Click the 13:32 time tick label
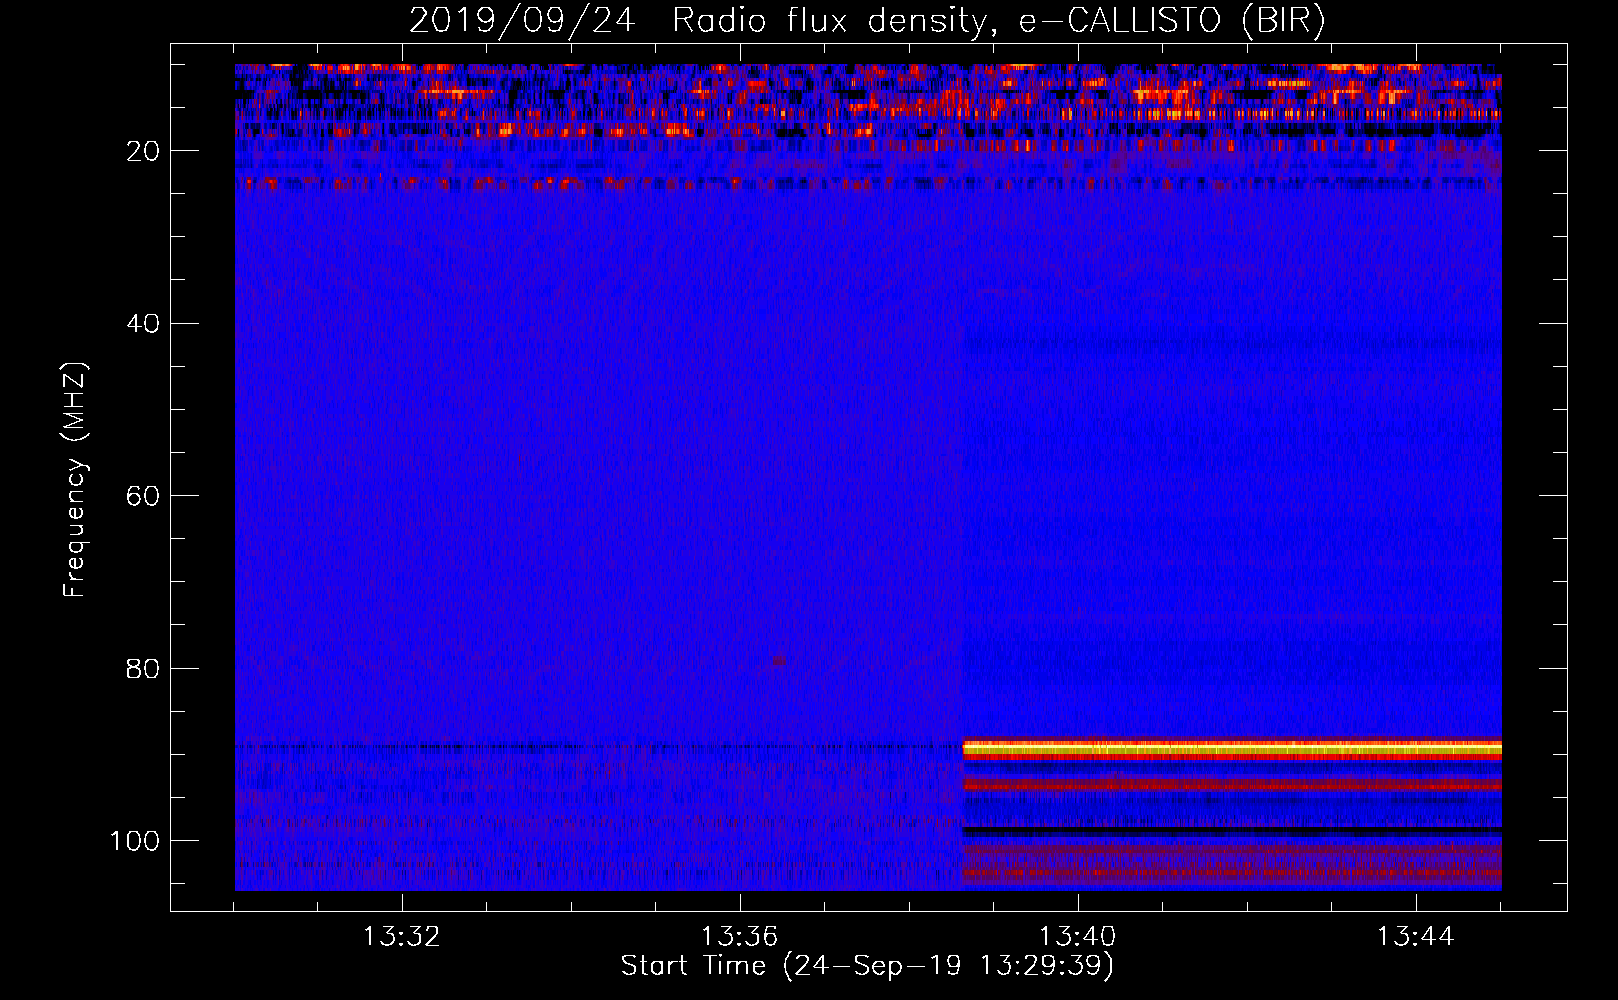The height and width of the screenshot is (1000, 1618). [402, 937]
